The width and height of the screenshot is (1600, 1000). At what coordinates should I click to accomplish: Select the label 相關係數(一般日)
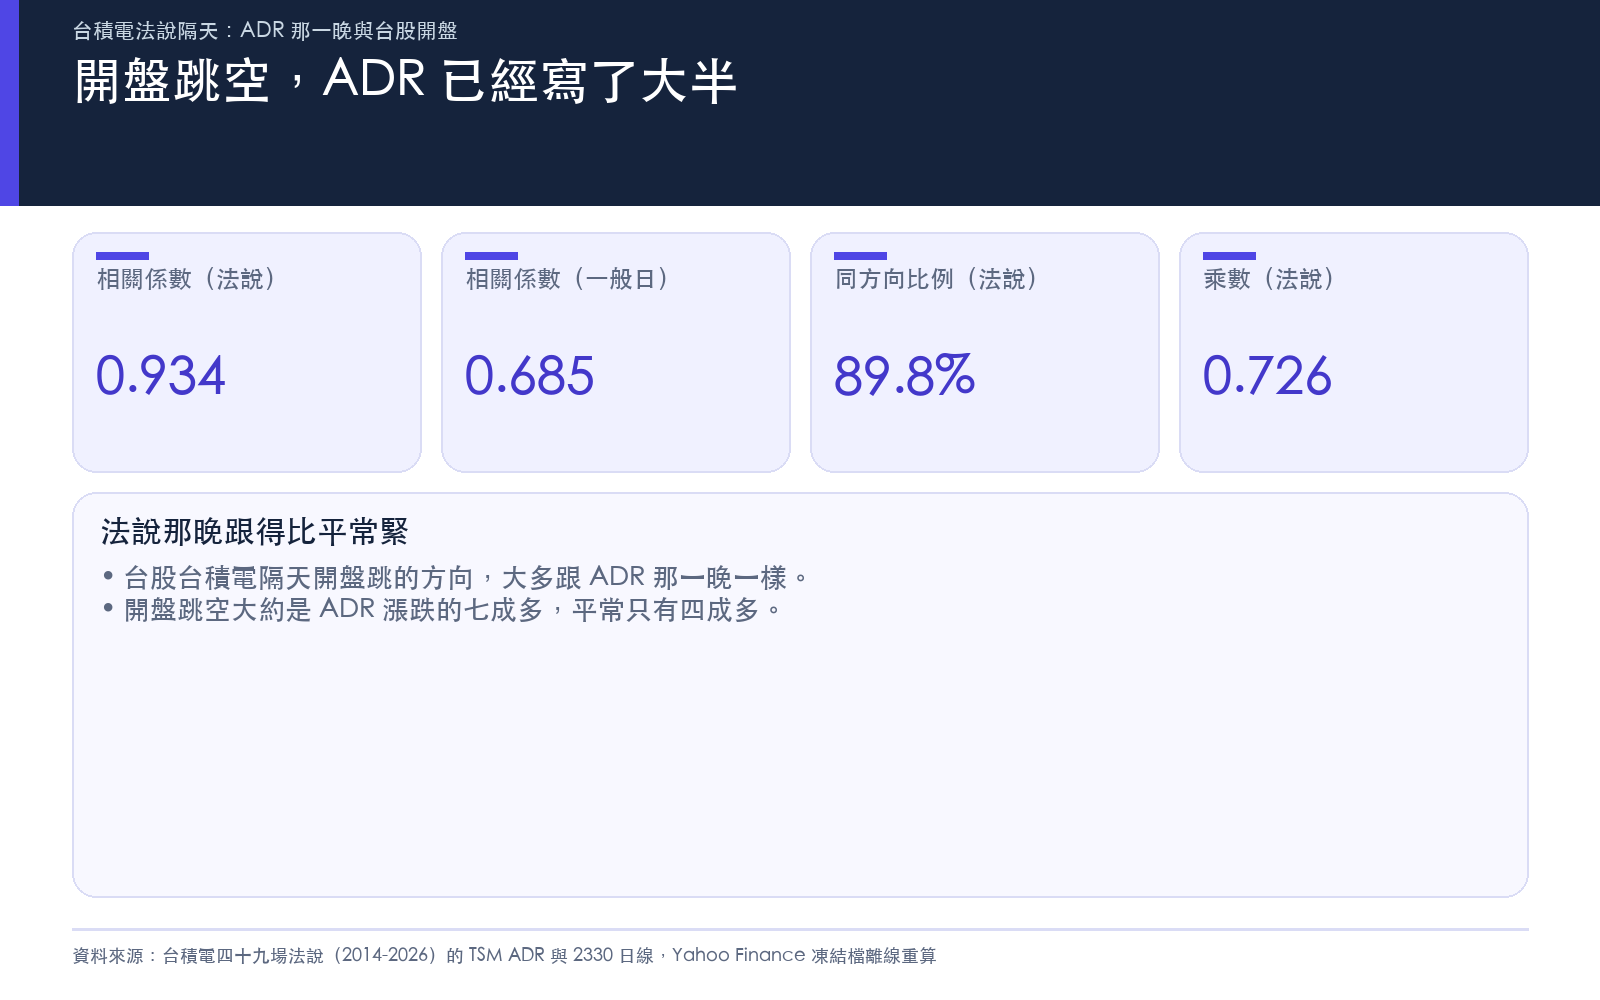567,279
